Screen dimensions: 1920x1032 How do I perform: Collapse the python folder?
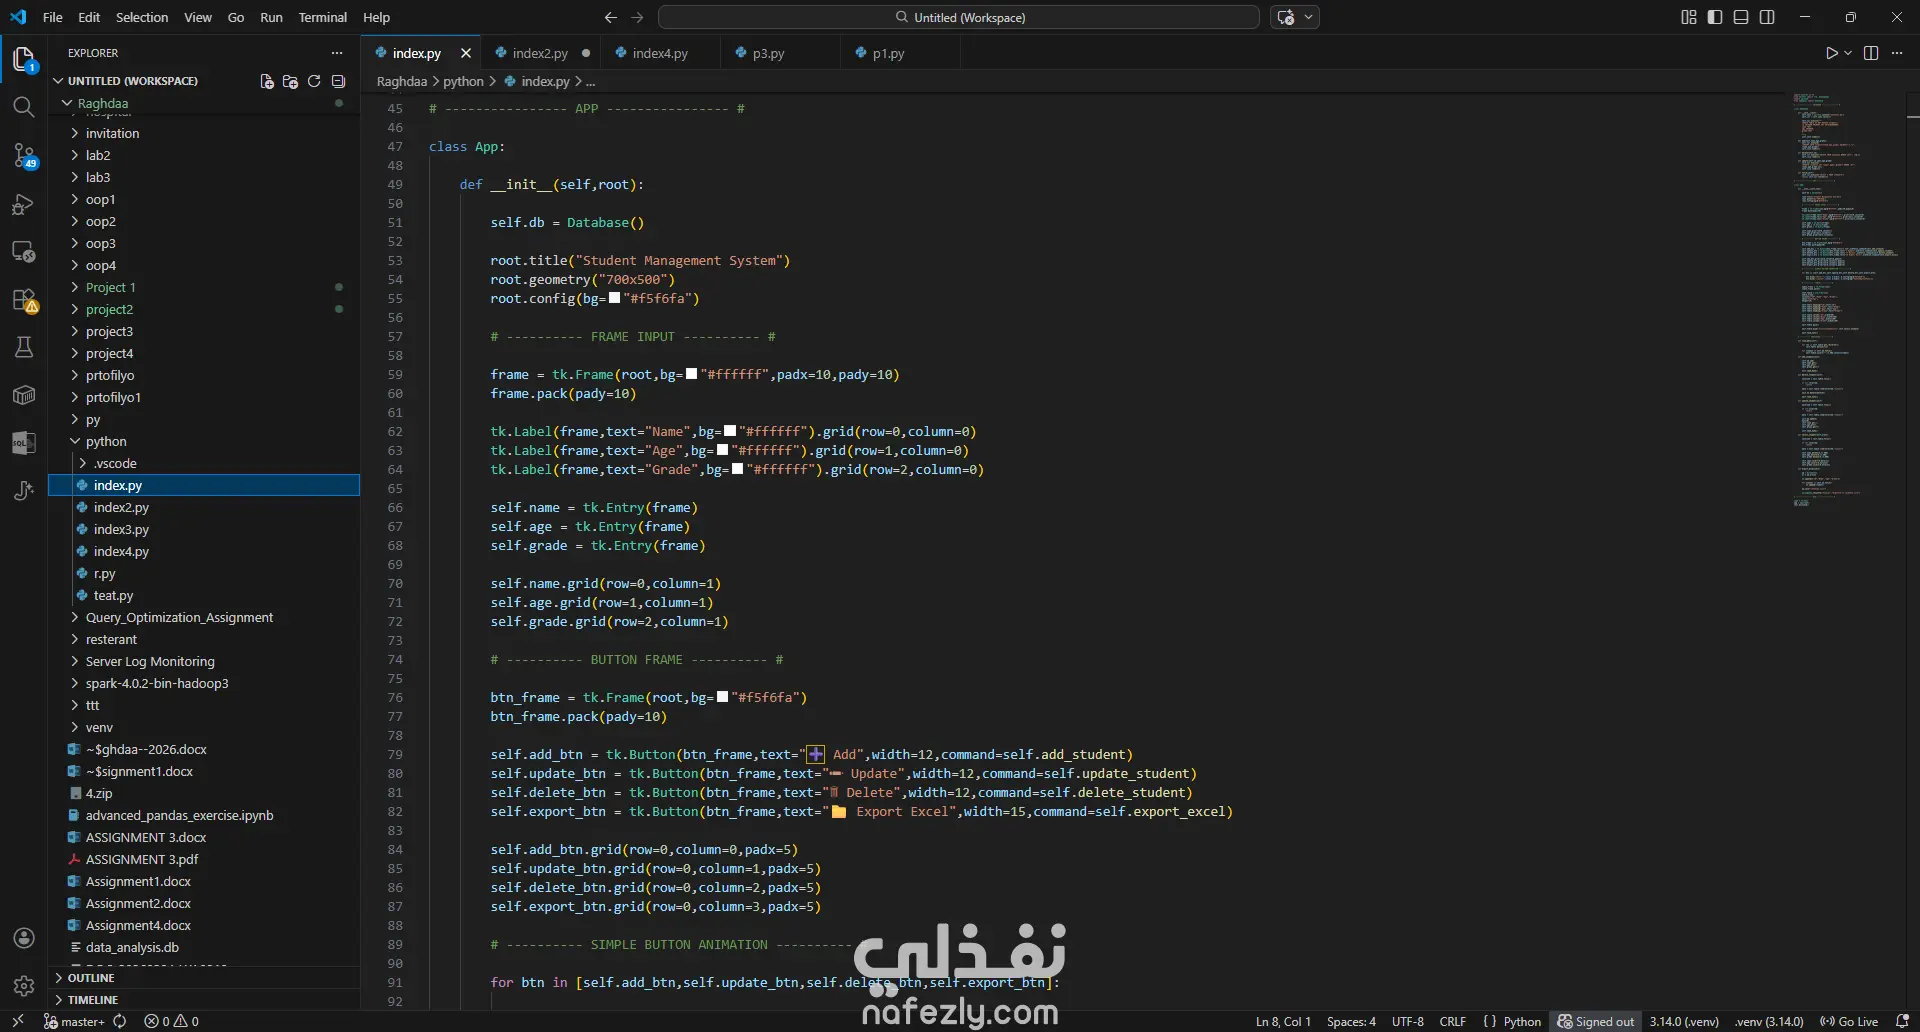pos(204,441)
